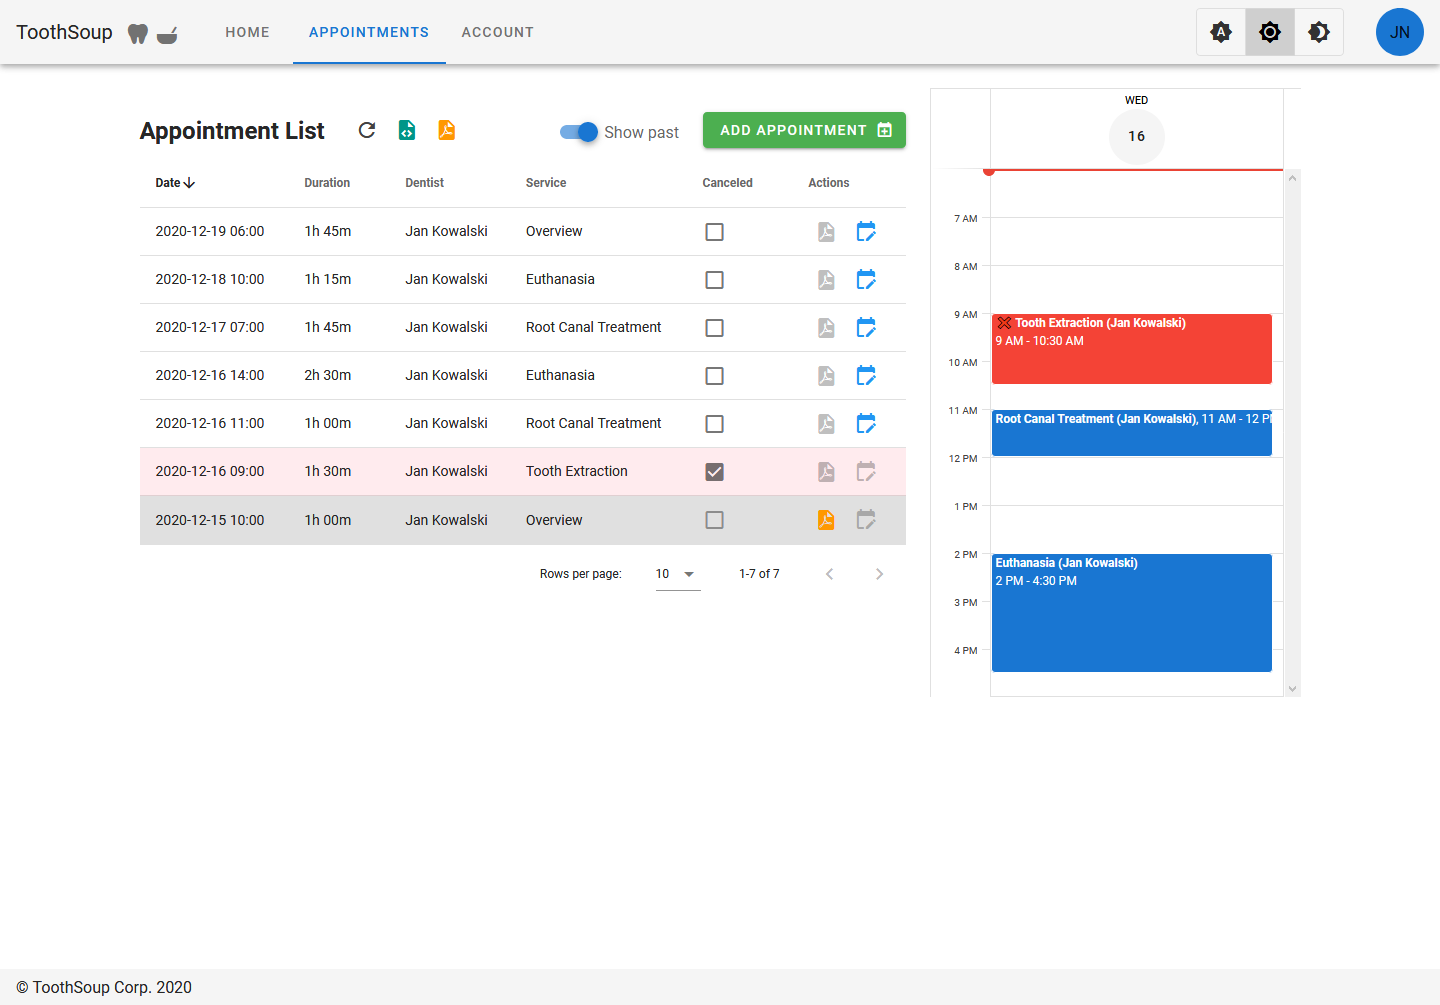The width and height of the screenshot is (1440, 1005).
Task: Check Canceled box for 2020-12-15 10:00
Action: coord(714,520)
